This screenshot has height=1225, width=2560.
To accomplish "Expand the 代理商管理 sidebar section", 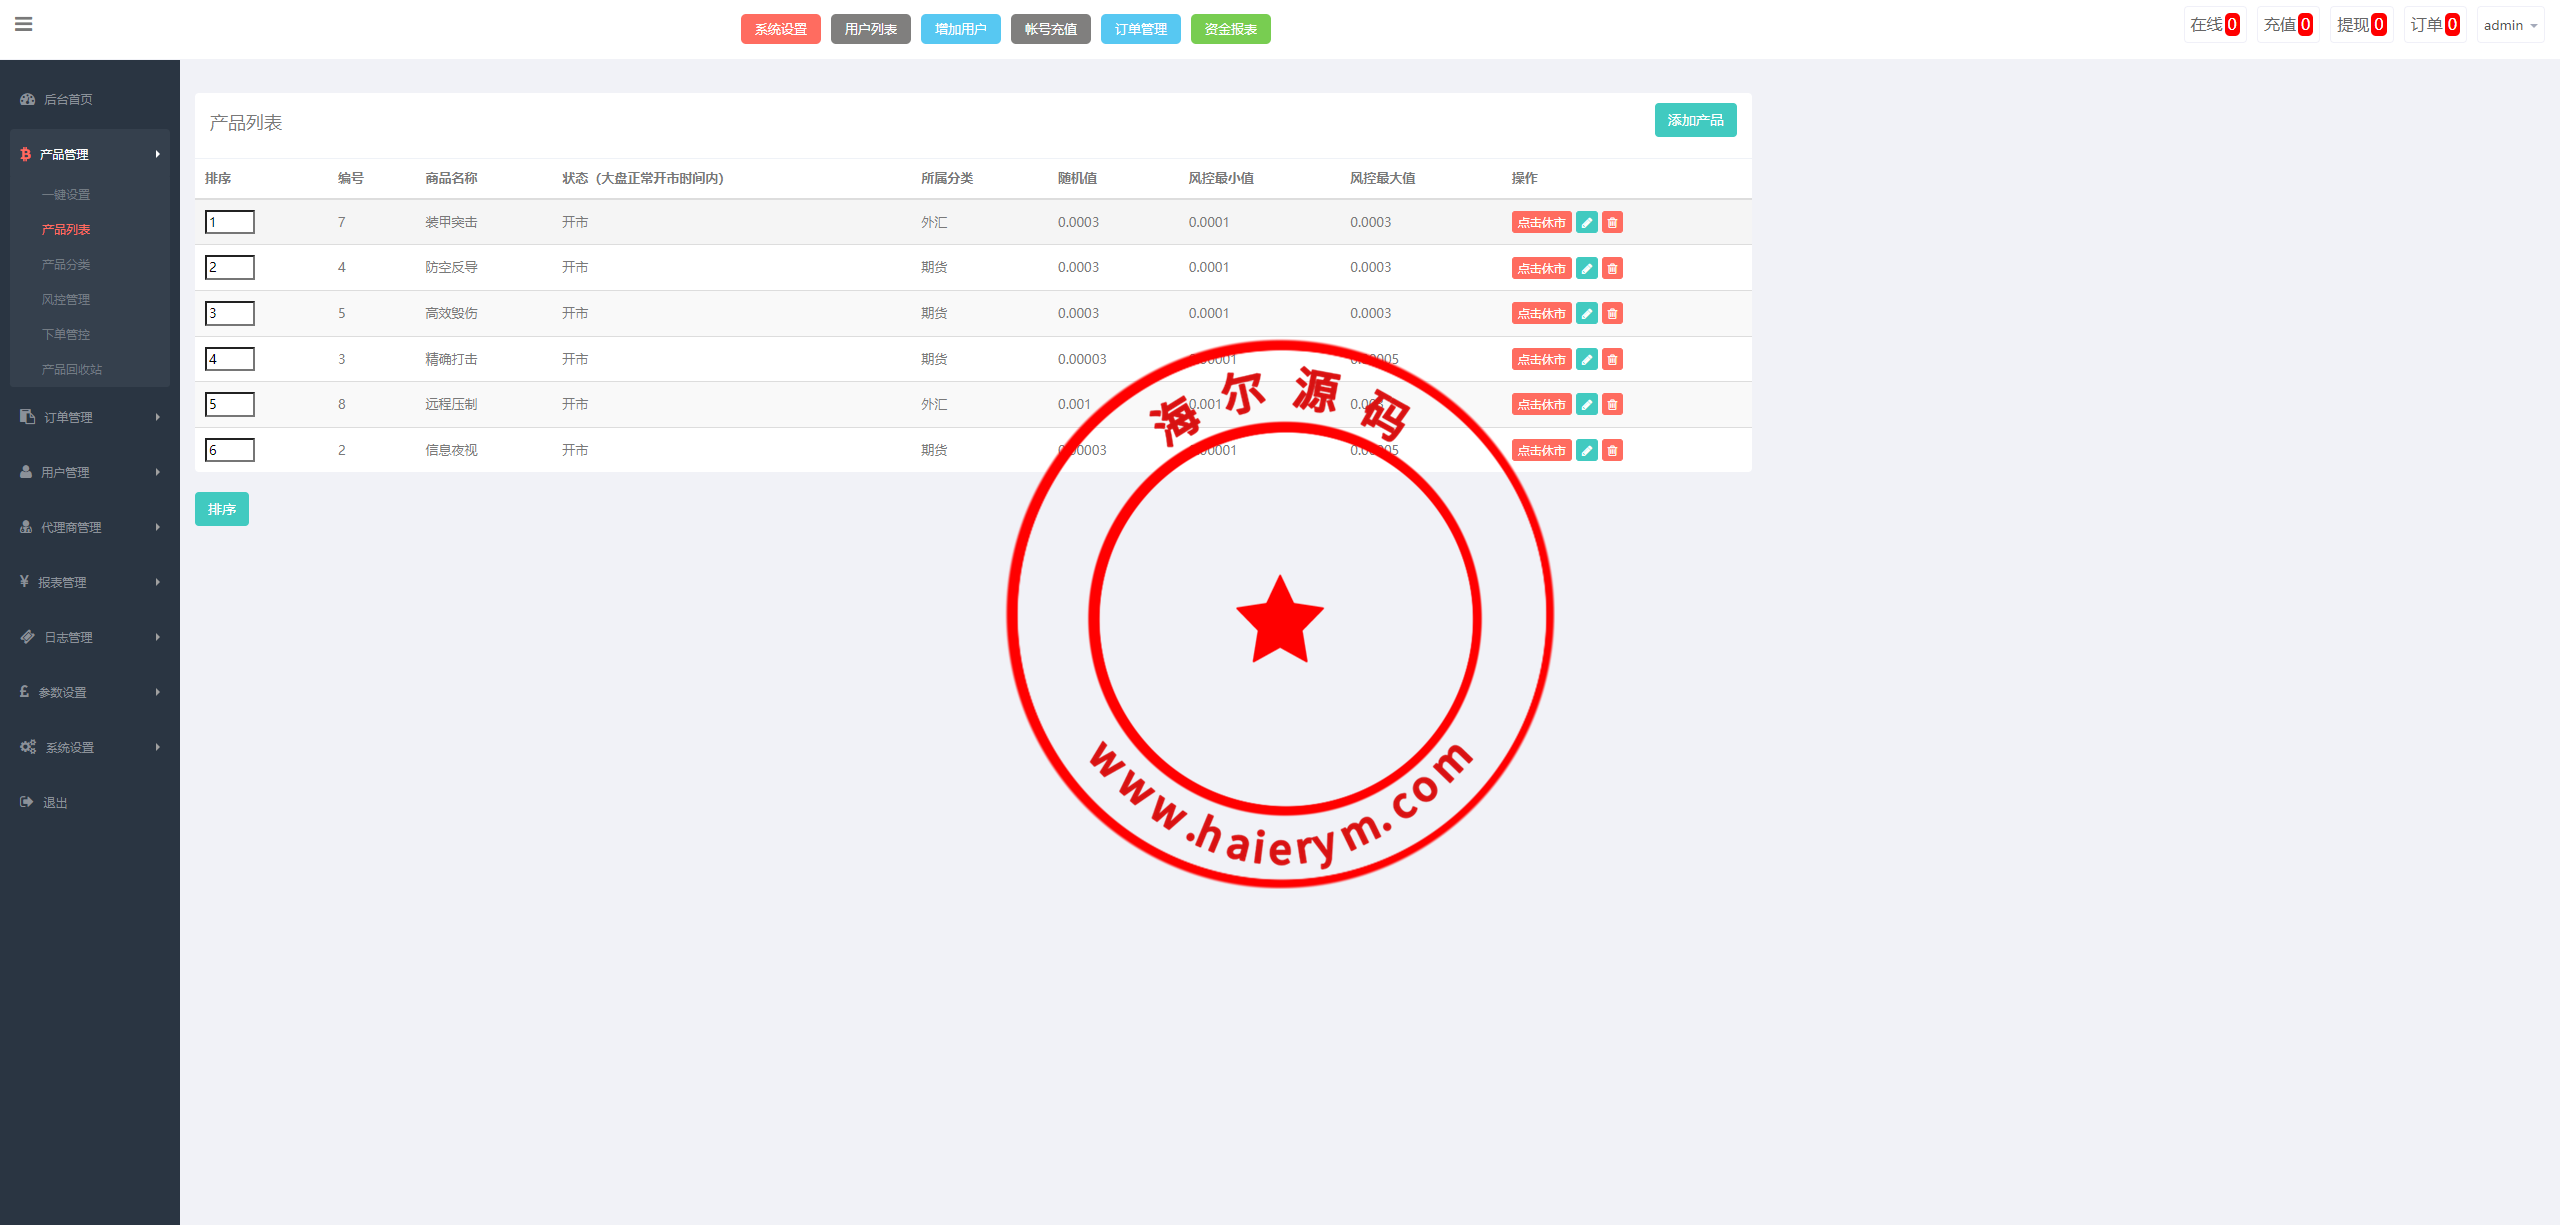I will (x=70, y=526).
